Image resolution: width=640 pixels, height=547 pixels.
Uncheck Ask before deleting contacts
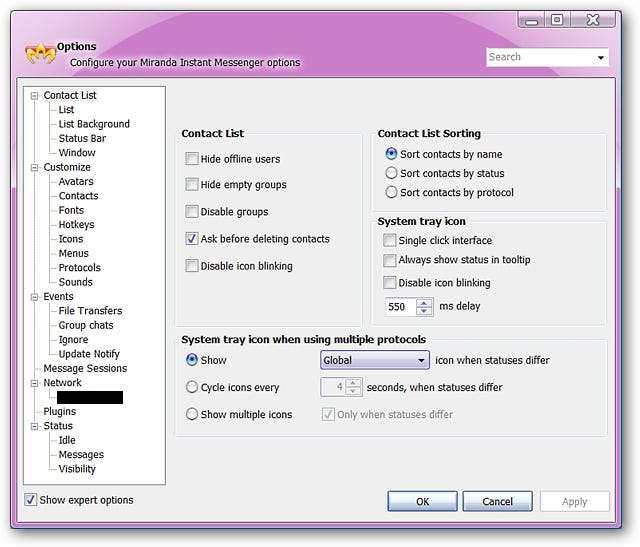click(x=192, y=238)
